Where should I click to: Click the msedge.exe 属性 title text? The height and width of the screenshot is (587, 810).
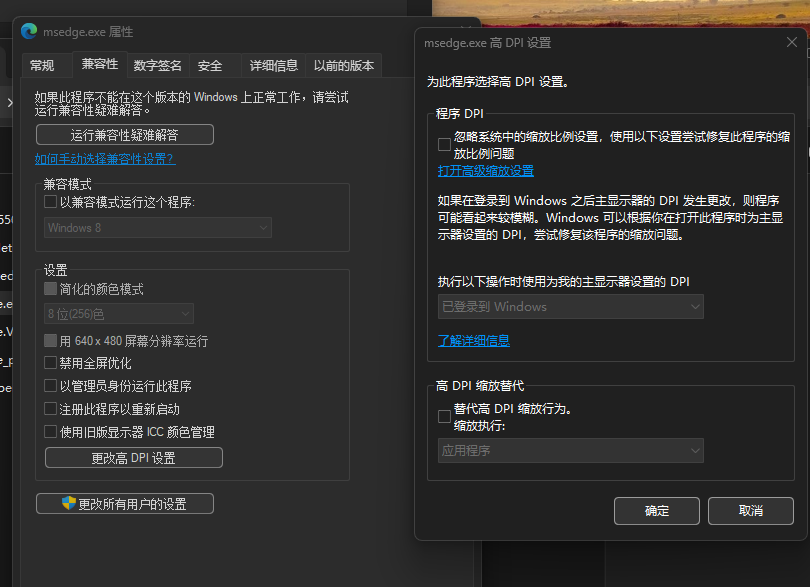pyautogui.click(x=88, y=32)
